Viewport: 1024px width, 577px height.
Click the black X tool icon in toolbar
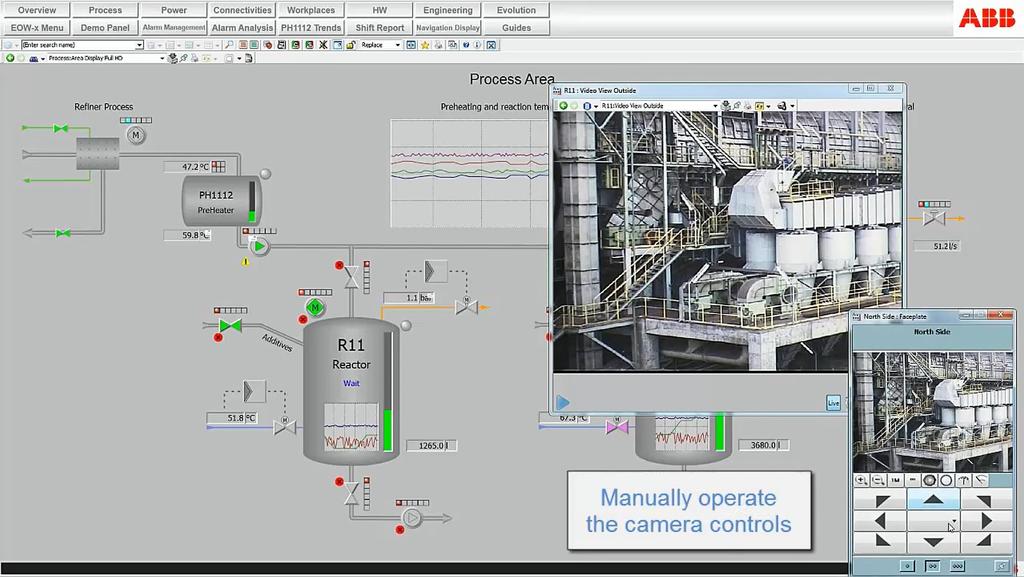coord(323,45)
